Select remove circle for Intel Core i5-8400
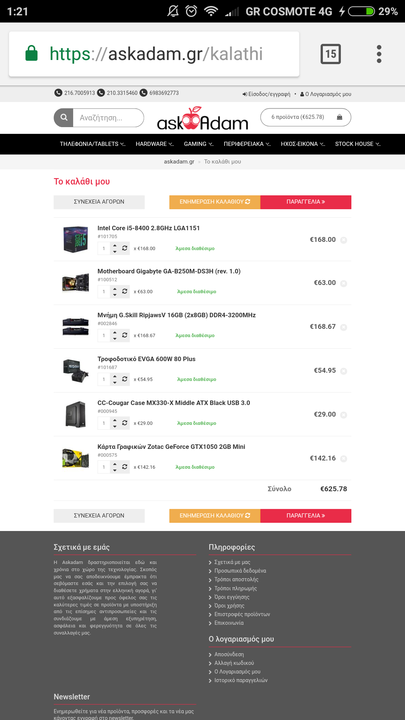Screen dimensions: 405x720 pyautogui.click(x=343, y=240)
